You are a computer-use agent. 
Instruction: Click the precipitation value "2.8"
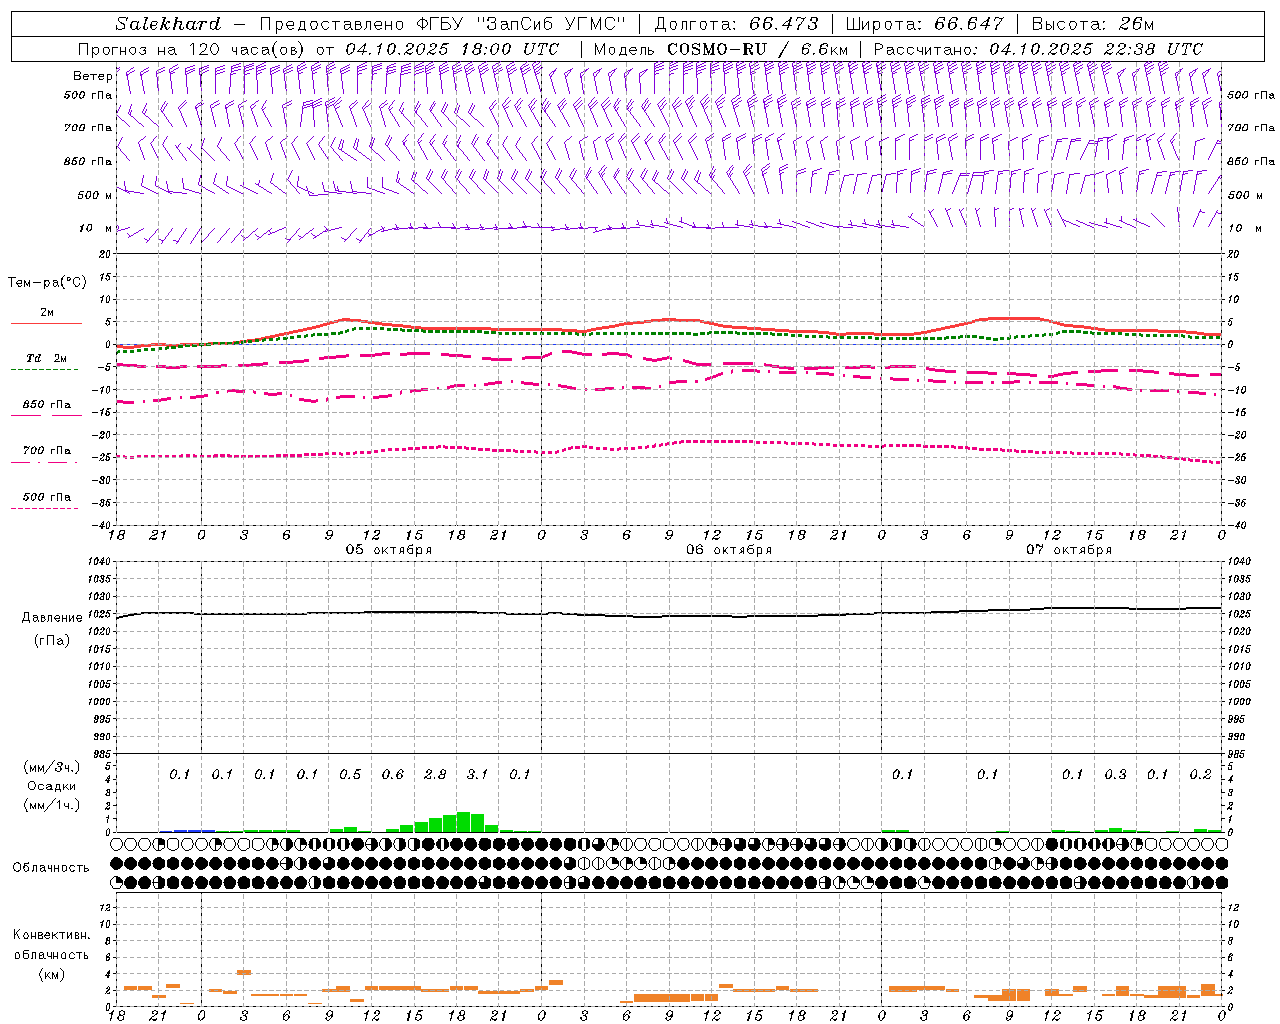[435, 775]
